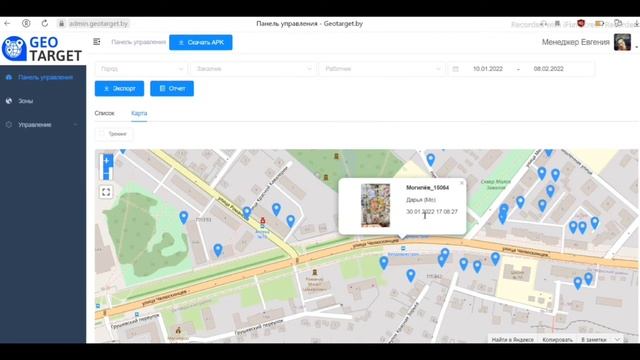640x360 pixels.
Task: Click the Могилёв_15064 title in popup
Action: tap(427, 188)
